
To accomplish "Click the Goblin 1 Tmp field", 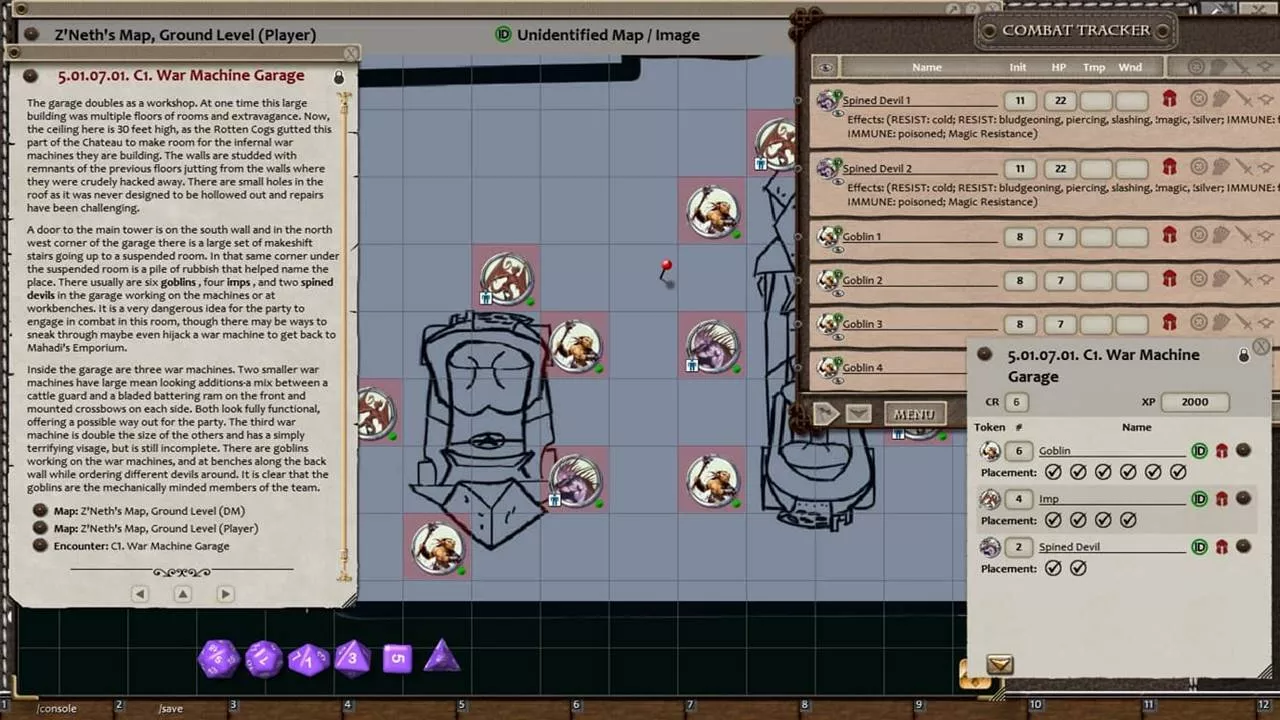I will click(x=1096, y=236).
